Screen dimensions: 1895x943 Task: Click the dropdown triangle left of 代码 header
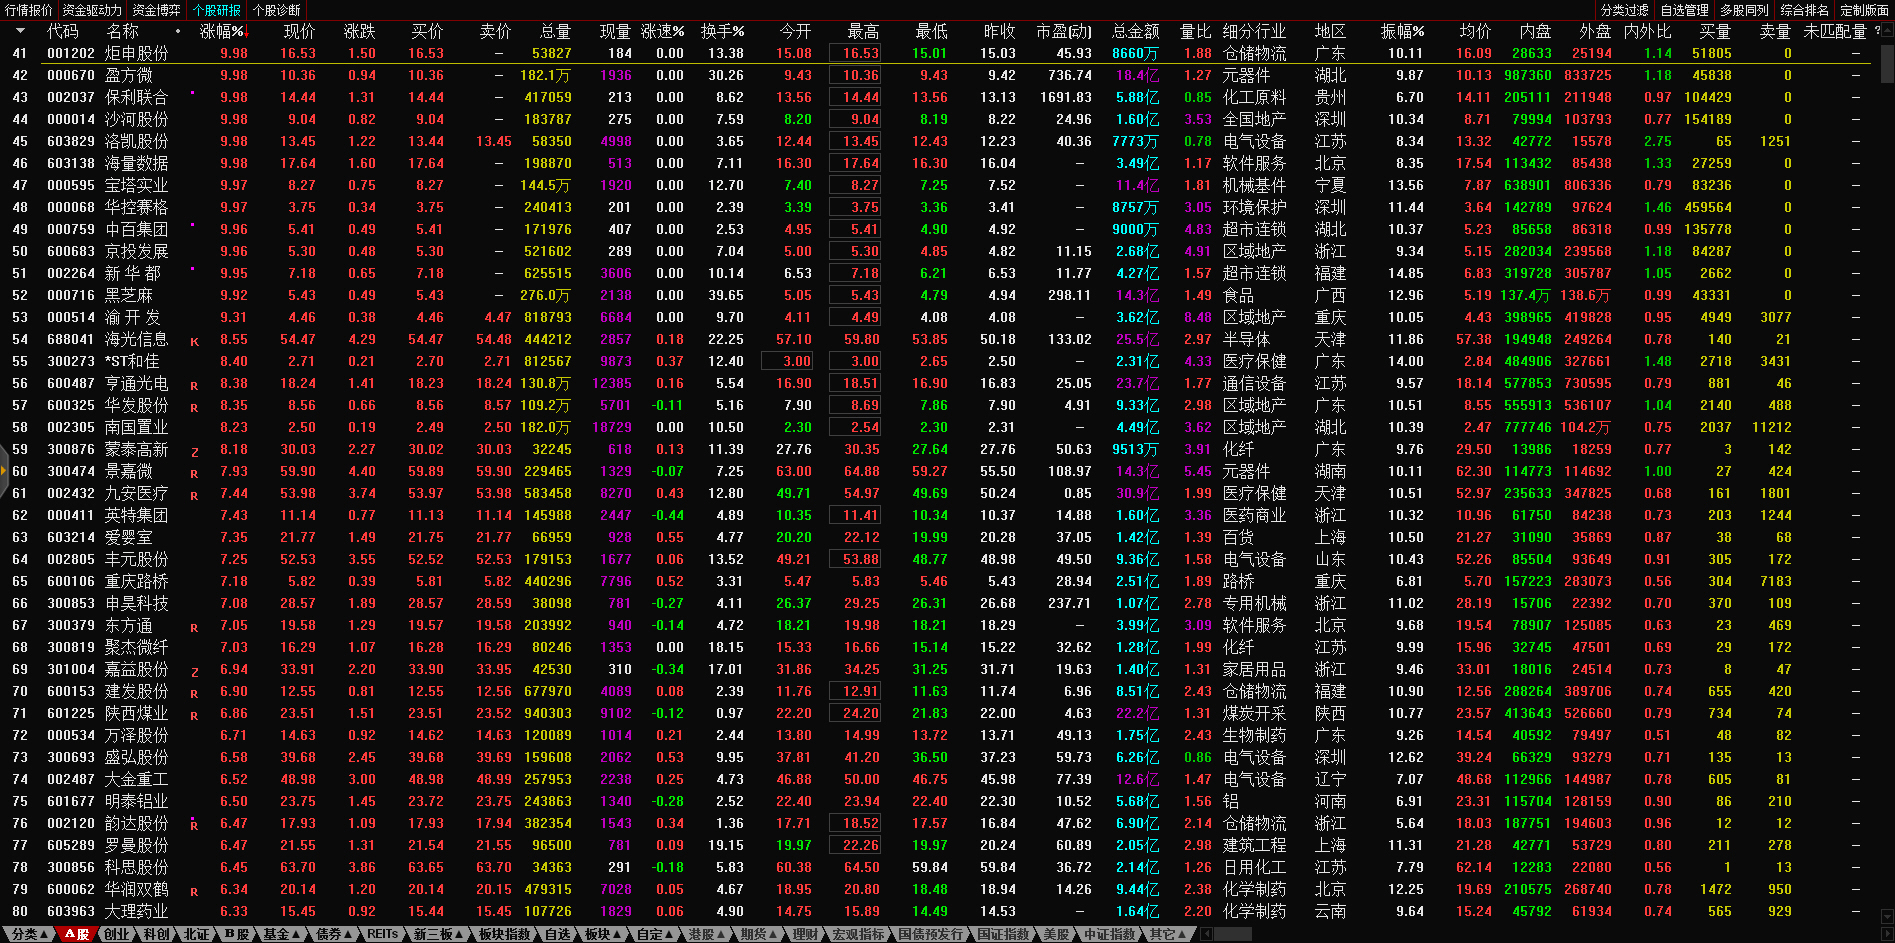19,31
